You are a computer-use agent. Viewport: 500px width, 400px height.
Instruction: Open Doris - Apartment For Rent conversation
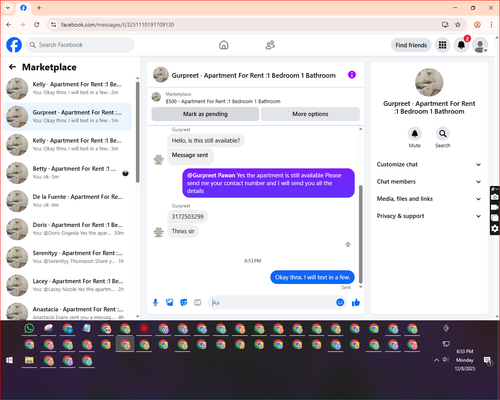click(68, 229)
